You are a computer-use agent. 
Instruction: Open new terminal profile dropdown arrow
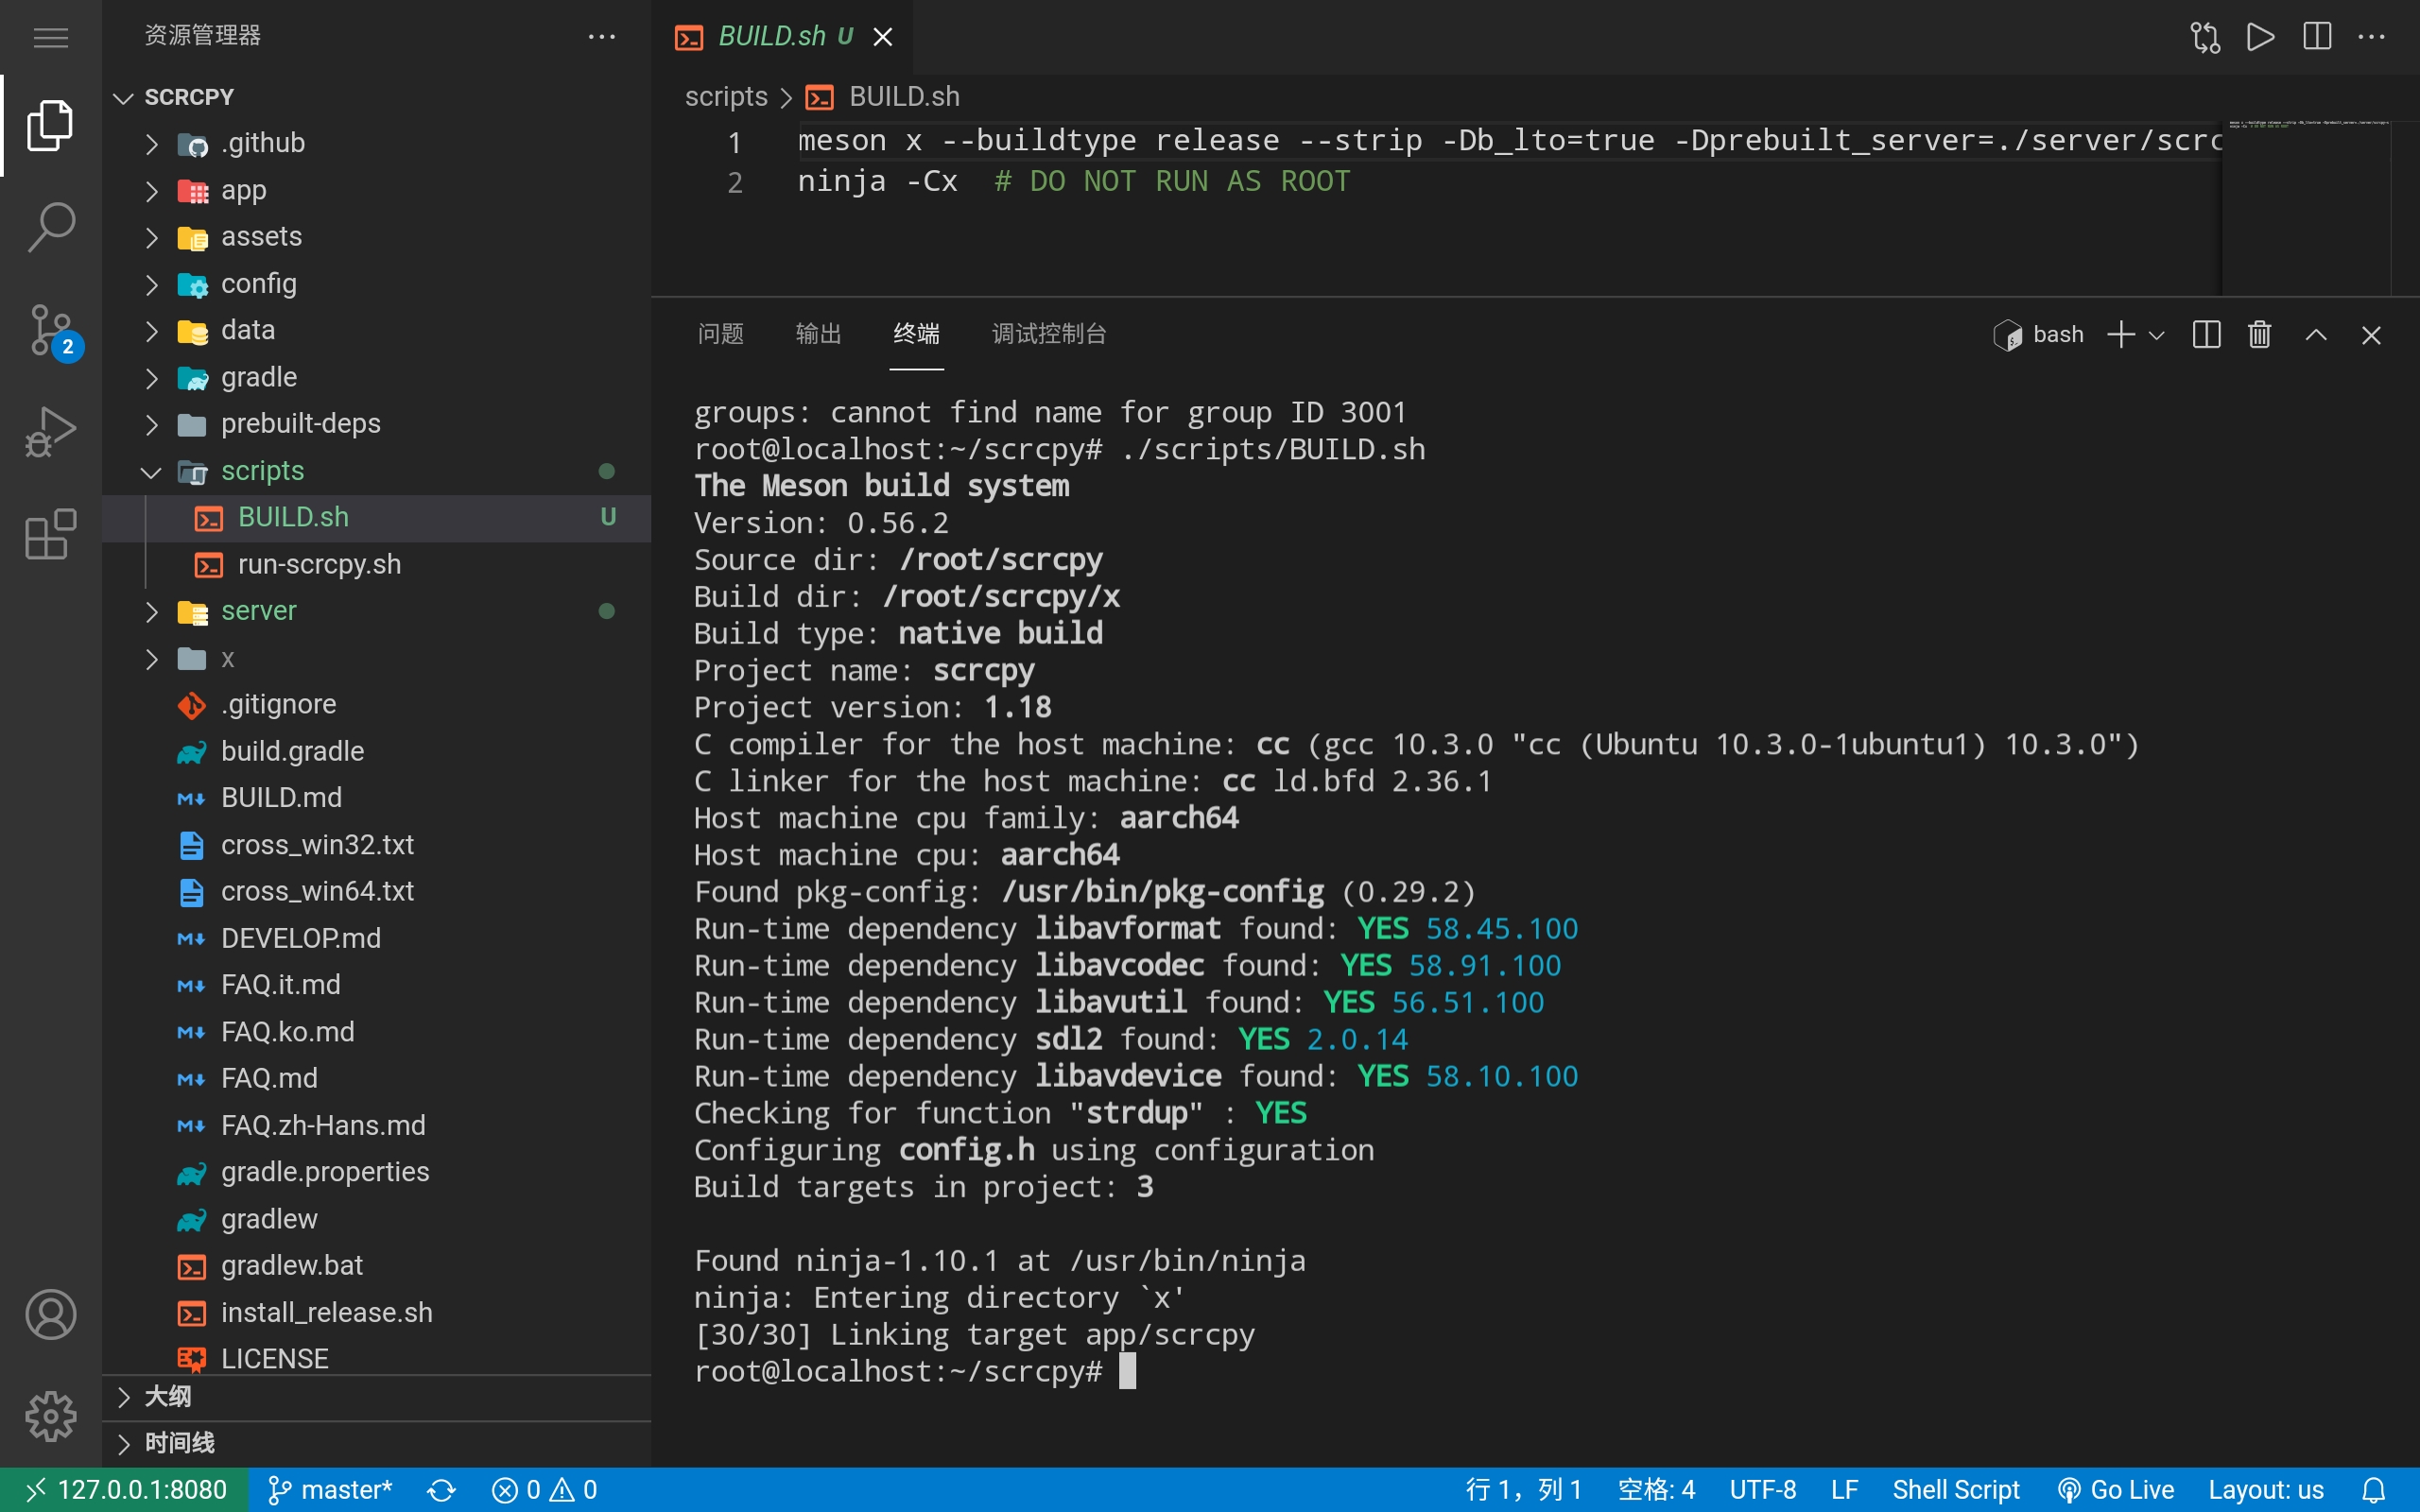[2157, 335]
